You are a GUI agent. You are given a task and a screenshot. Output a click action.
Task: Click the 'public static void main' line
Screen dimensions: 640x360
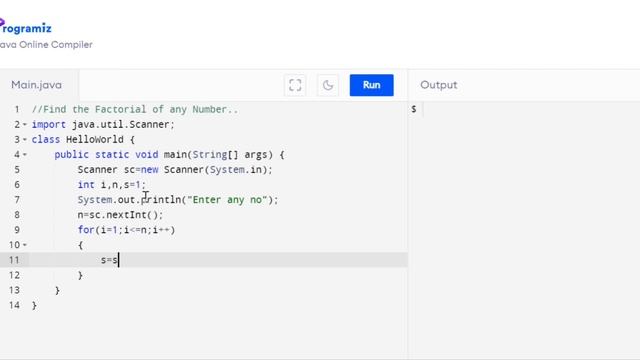(x=169, y=155)
